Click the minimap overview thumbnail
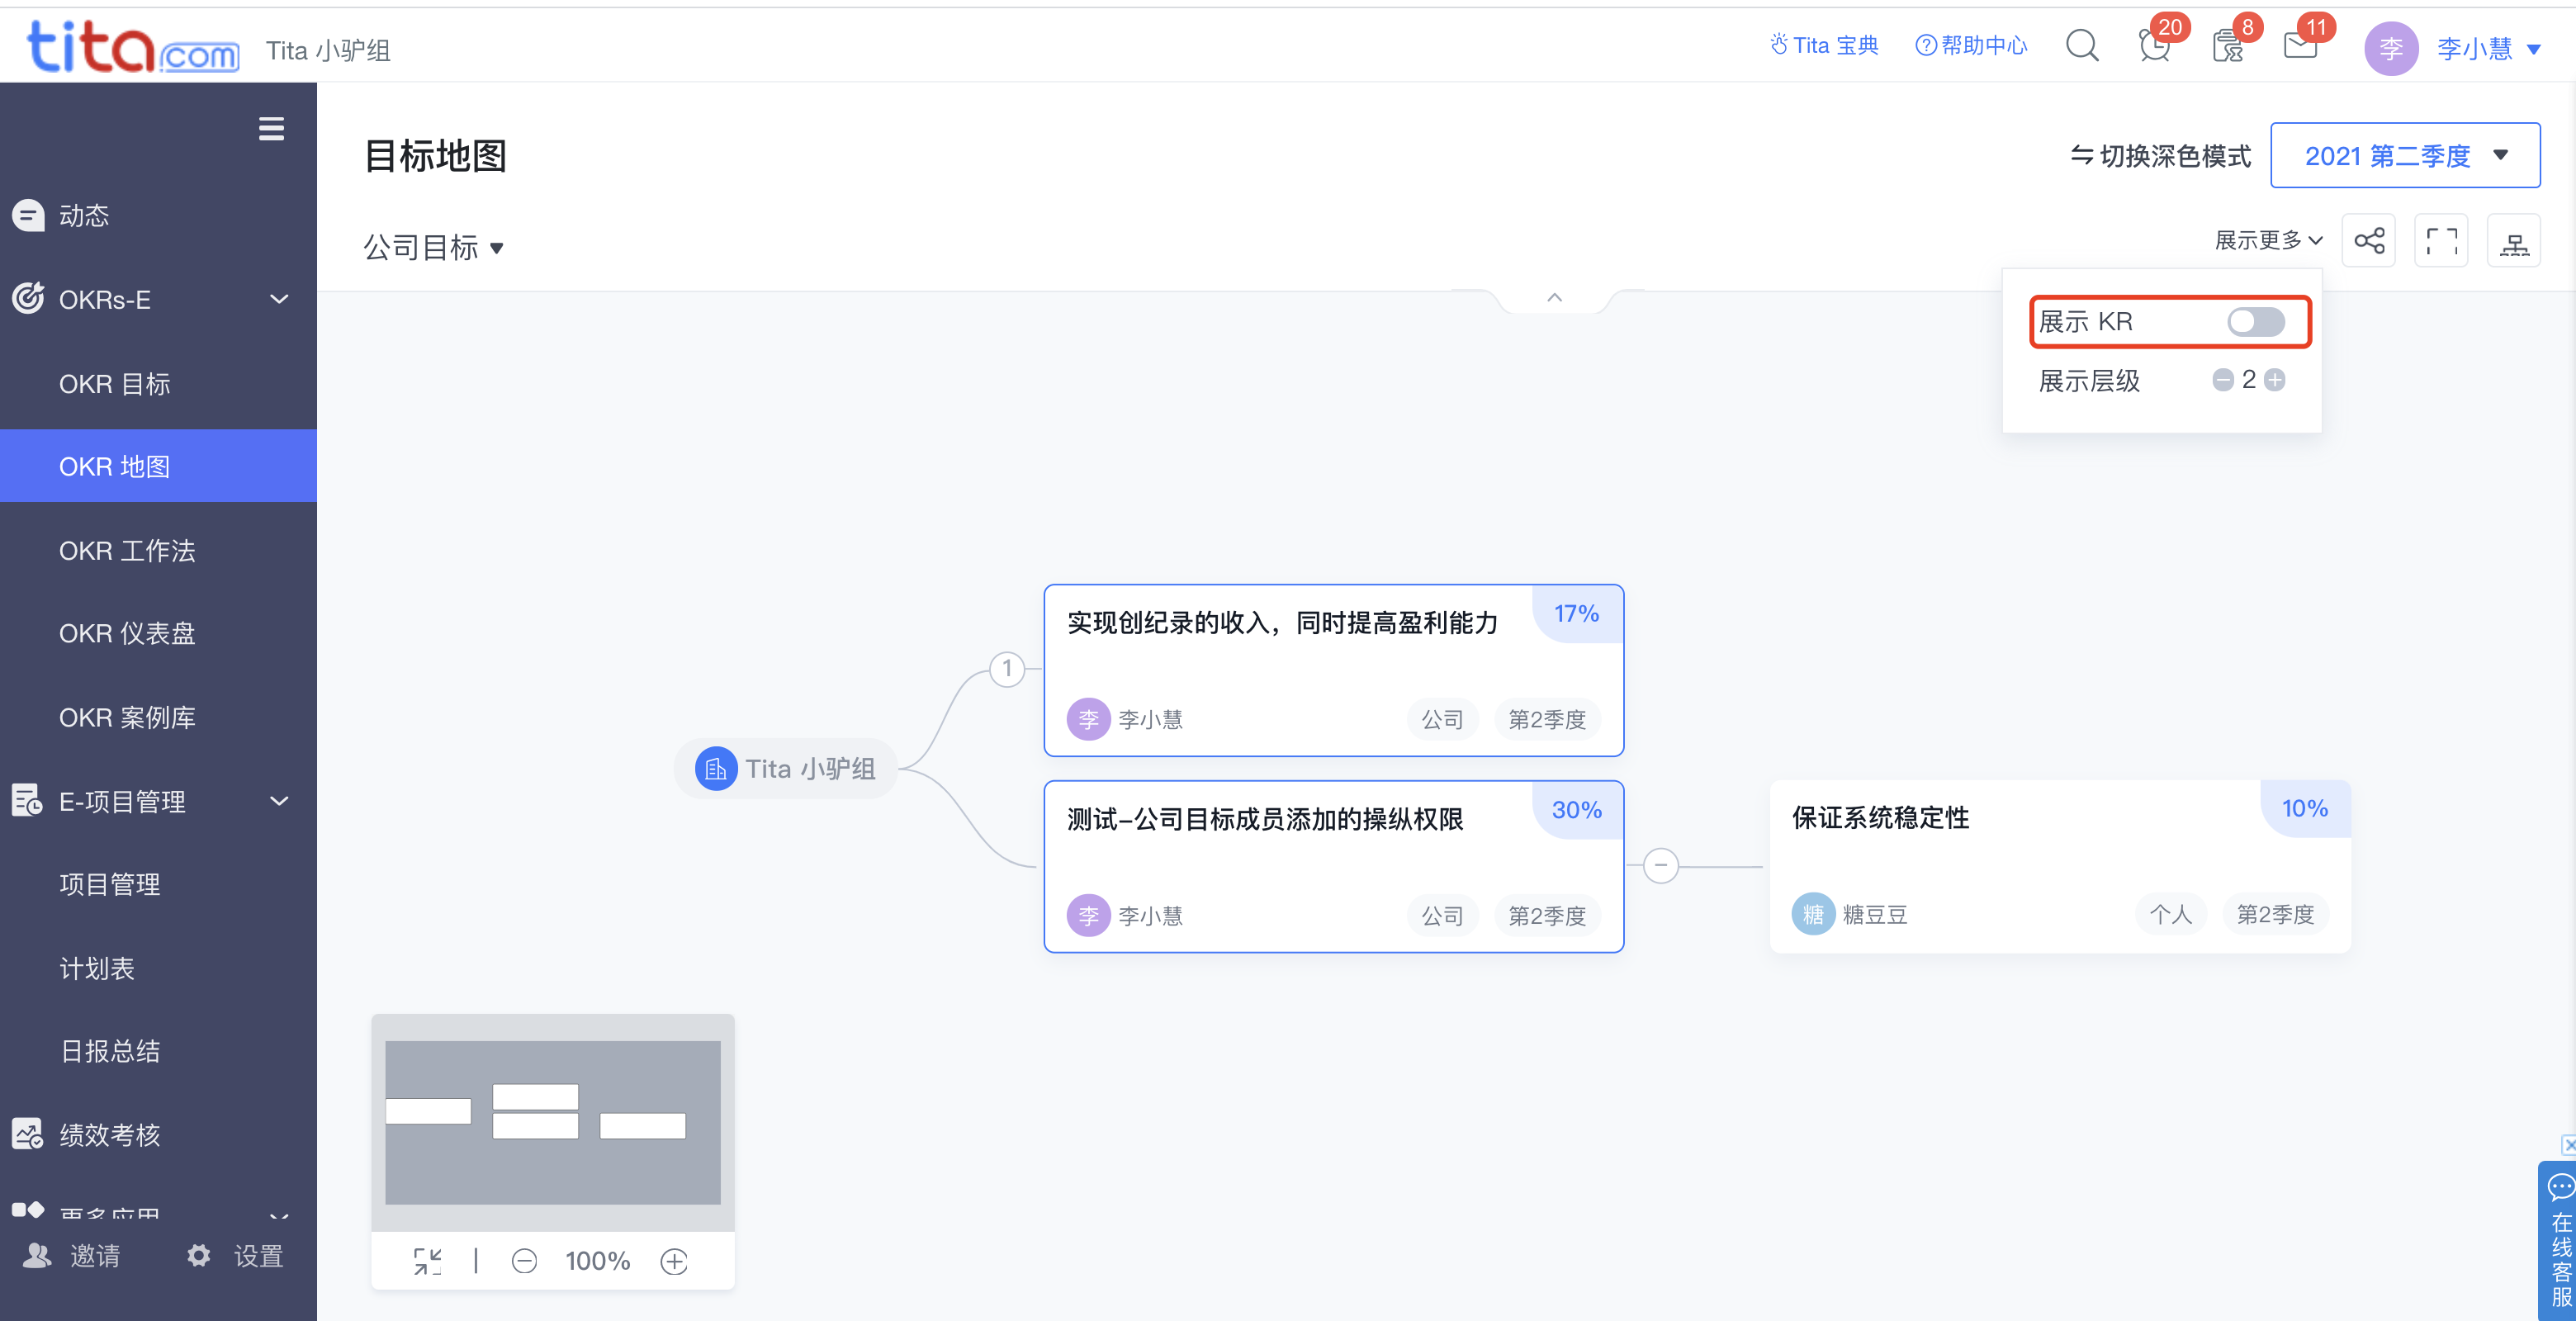 (x=552, y=1122)
